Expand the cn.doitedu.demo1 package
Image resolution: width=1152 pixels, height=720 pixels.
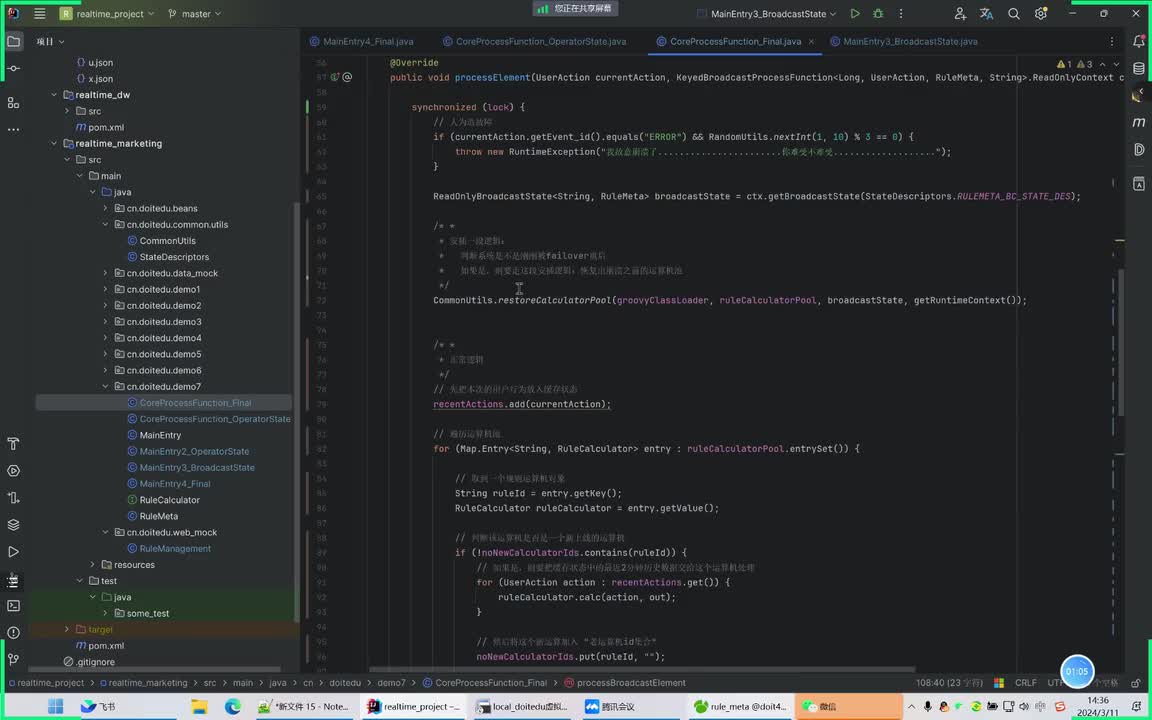105,289
